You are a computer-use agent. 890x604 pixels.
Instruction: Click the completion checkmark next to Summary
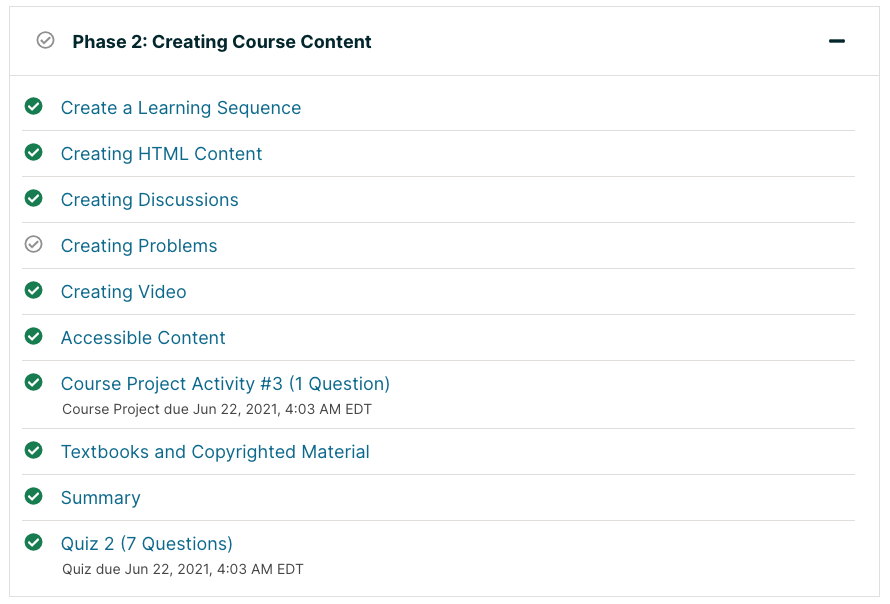(x=33, y=496)
